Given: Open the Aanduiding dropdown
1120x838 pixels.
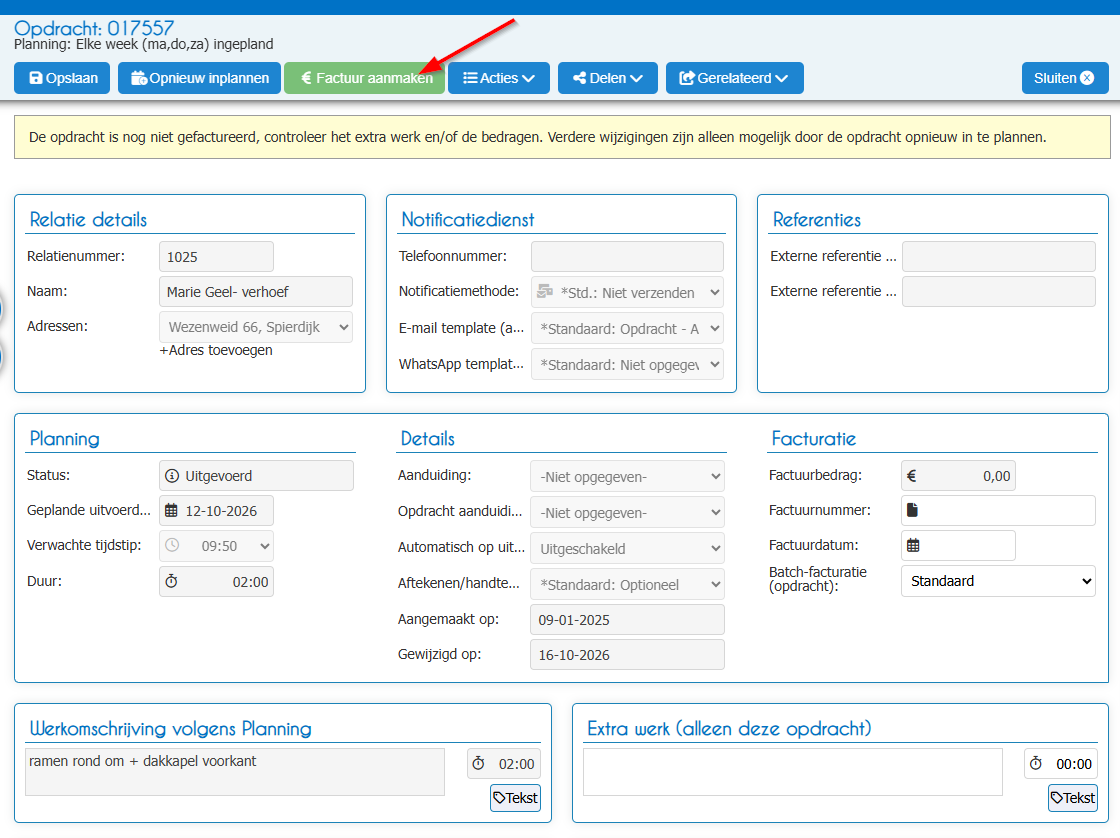Looking at the screenshot, I should point(627,477).
